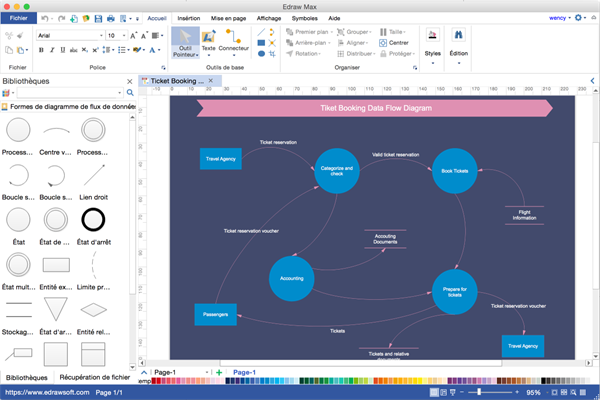Click the green add page button

(x=218, y=373)
